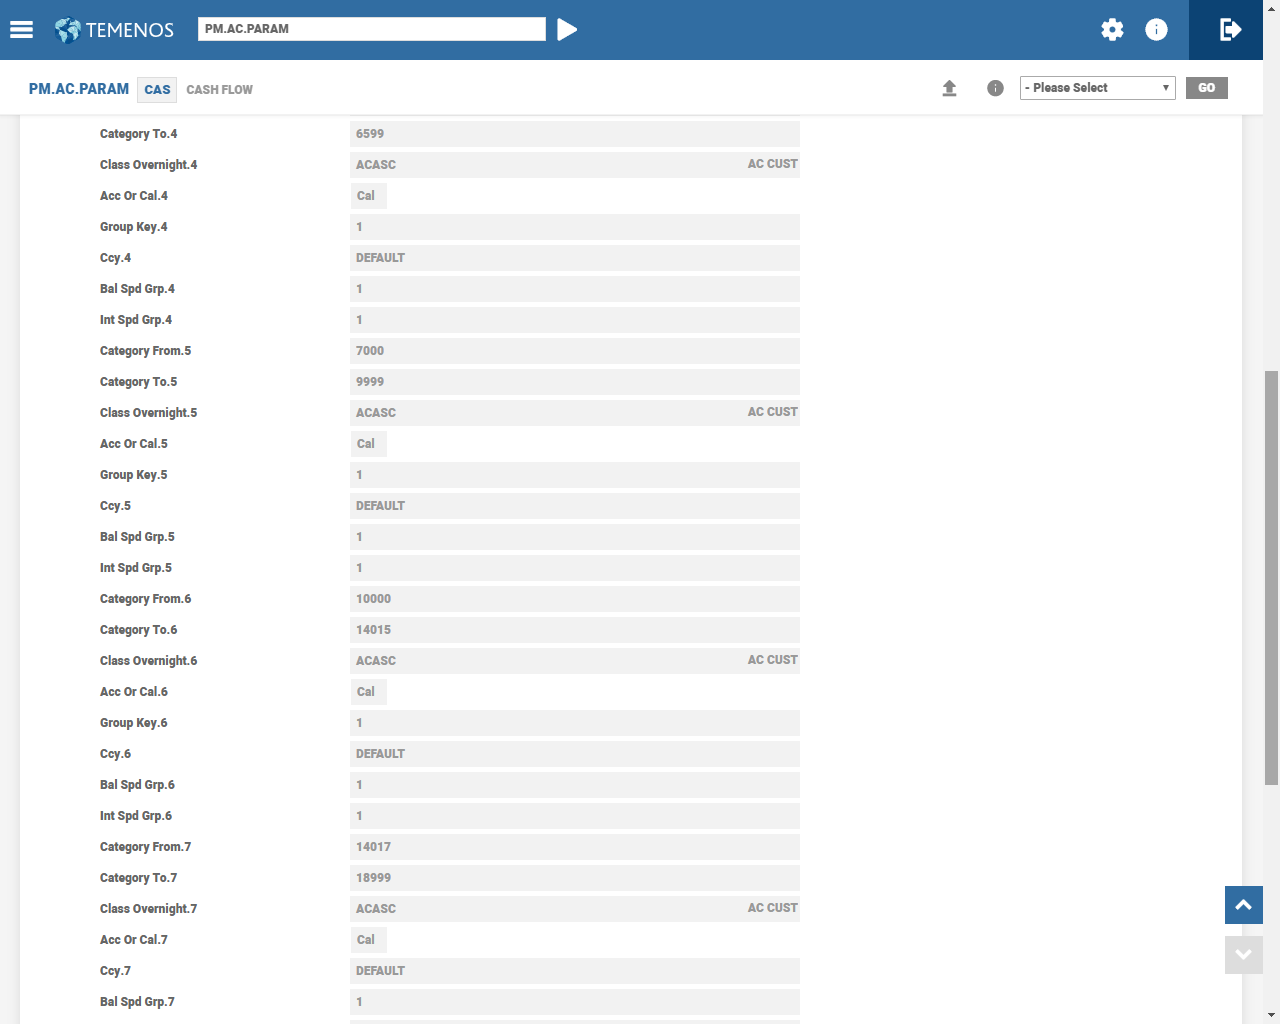Click the CASH FLOW label
The height and width of the screenshot is (1024, 1280).
[219, 90]
